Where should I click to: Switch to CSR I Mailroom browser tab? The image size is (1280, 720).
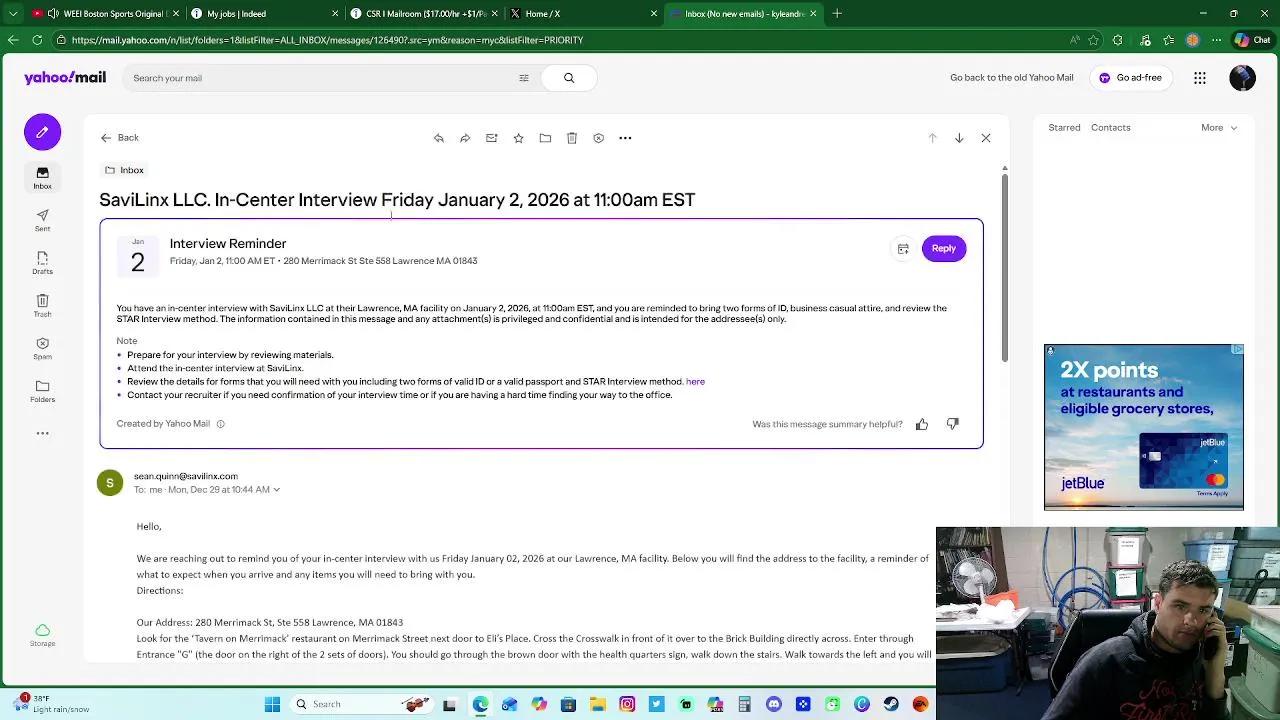click(425, 14)
